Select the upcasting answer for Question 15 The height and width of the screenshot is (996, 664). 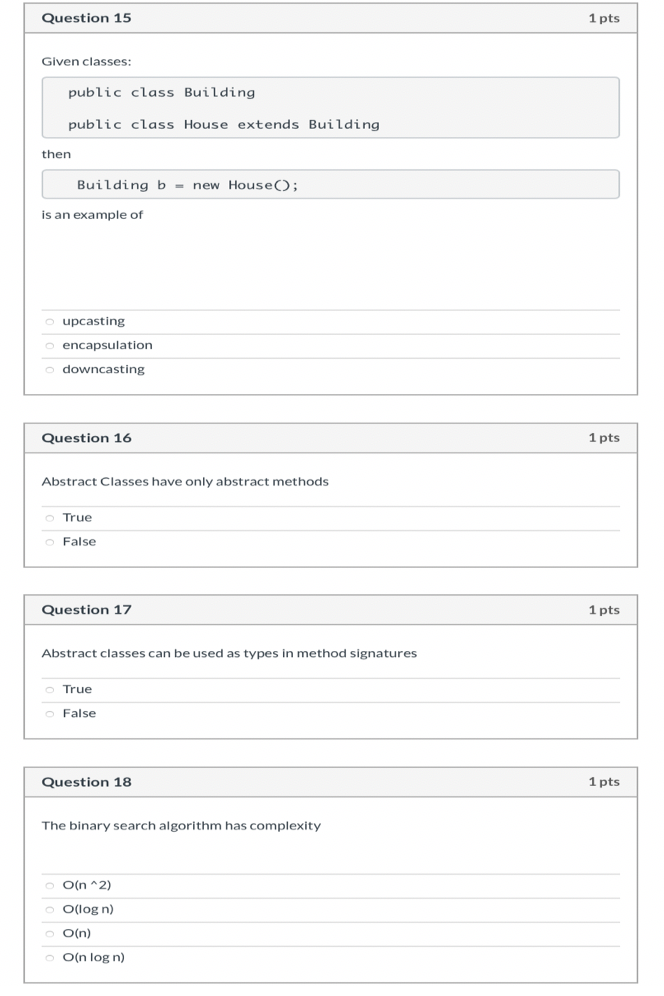click(49, 320)
